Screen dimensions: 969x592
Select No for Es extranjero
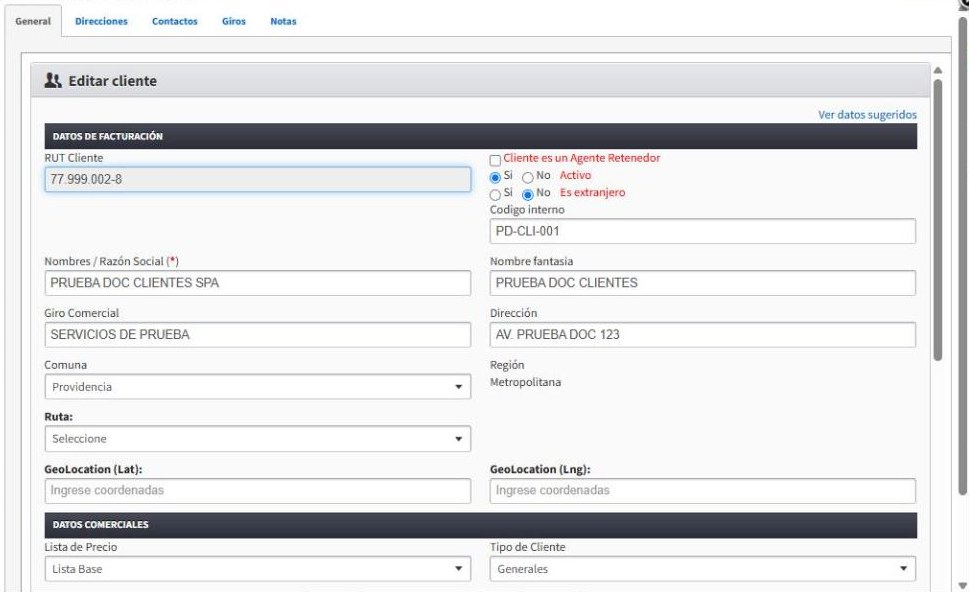(528, 195)
